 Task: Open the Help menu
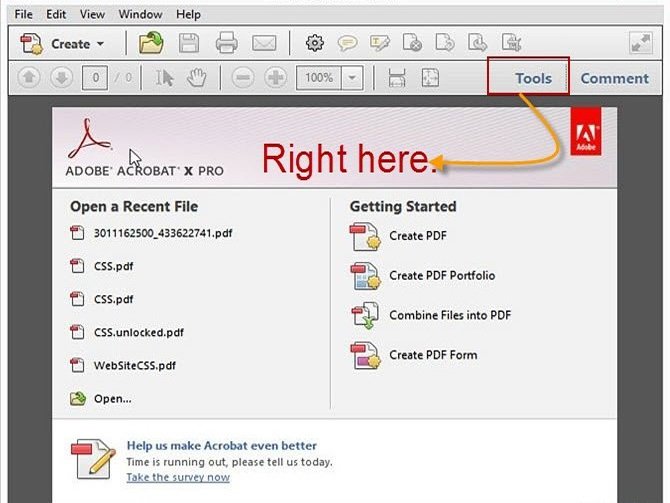pos(188,15)
